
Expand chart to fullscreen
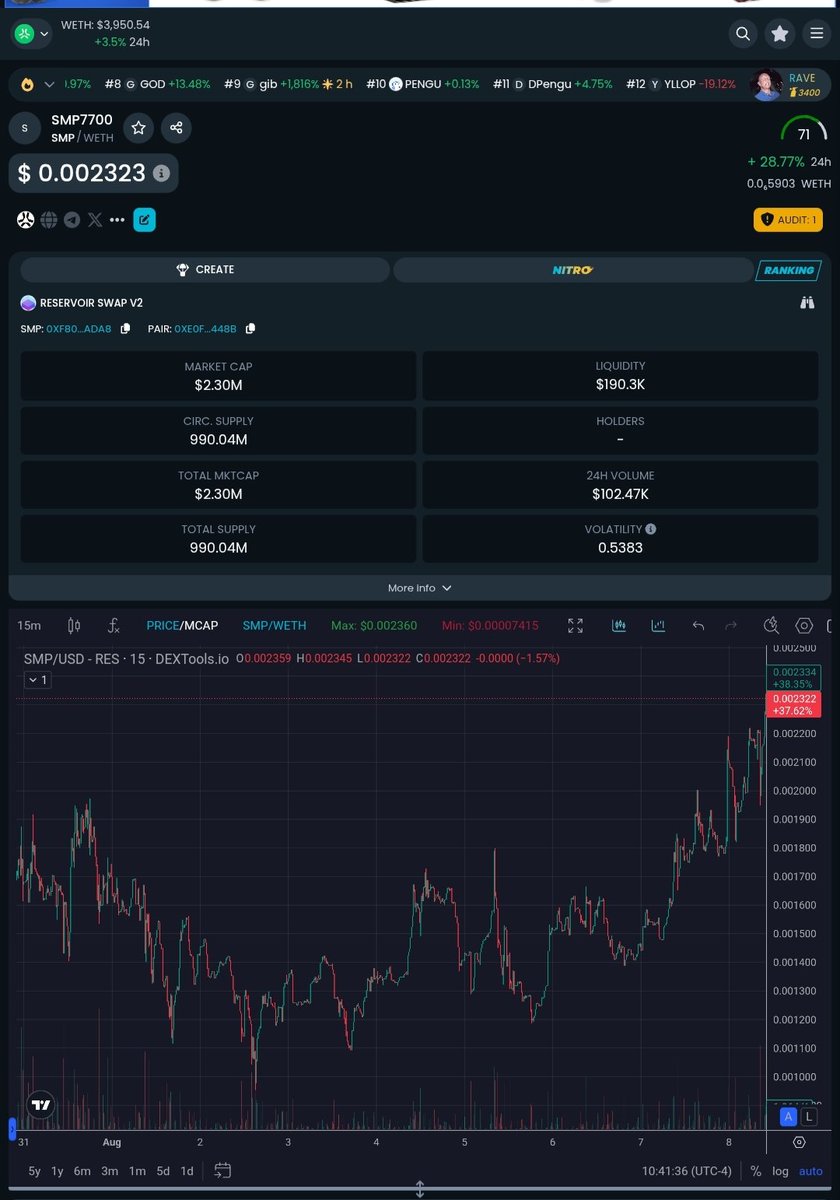(575, 626)
